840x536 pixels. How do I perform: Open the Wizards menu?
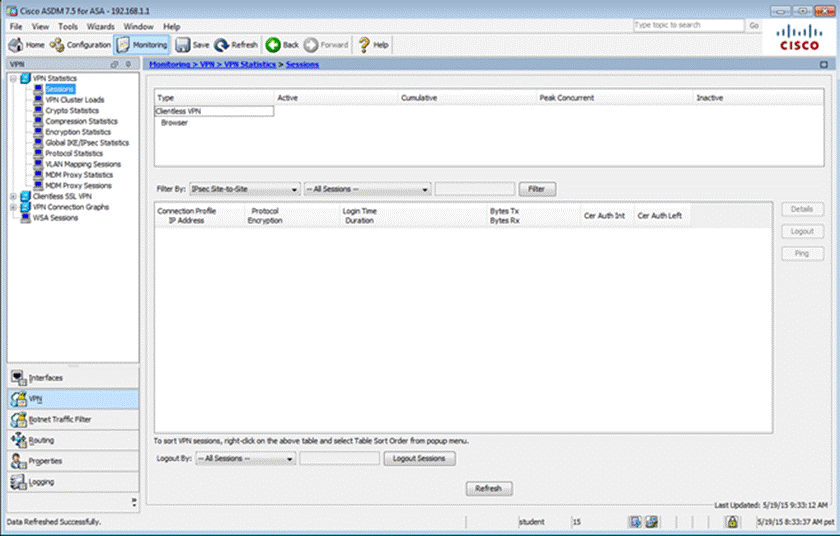pyautogui.click(x=101, y=26)
